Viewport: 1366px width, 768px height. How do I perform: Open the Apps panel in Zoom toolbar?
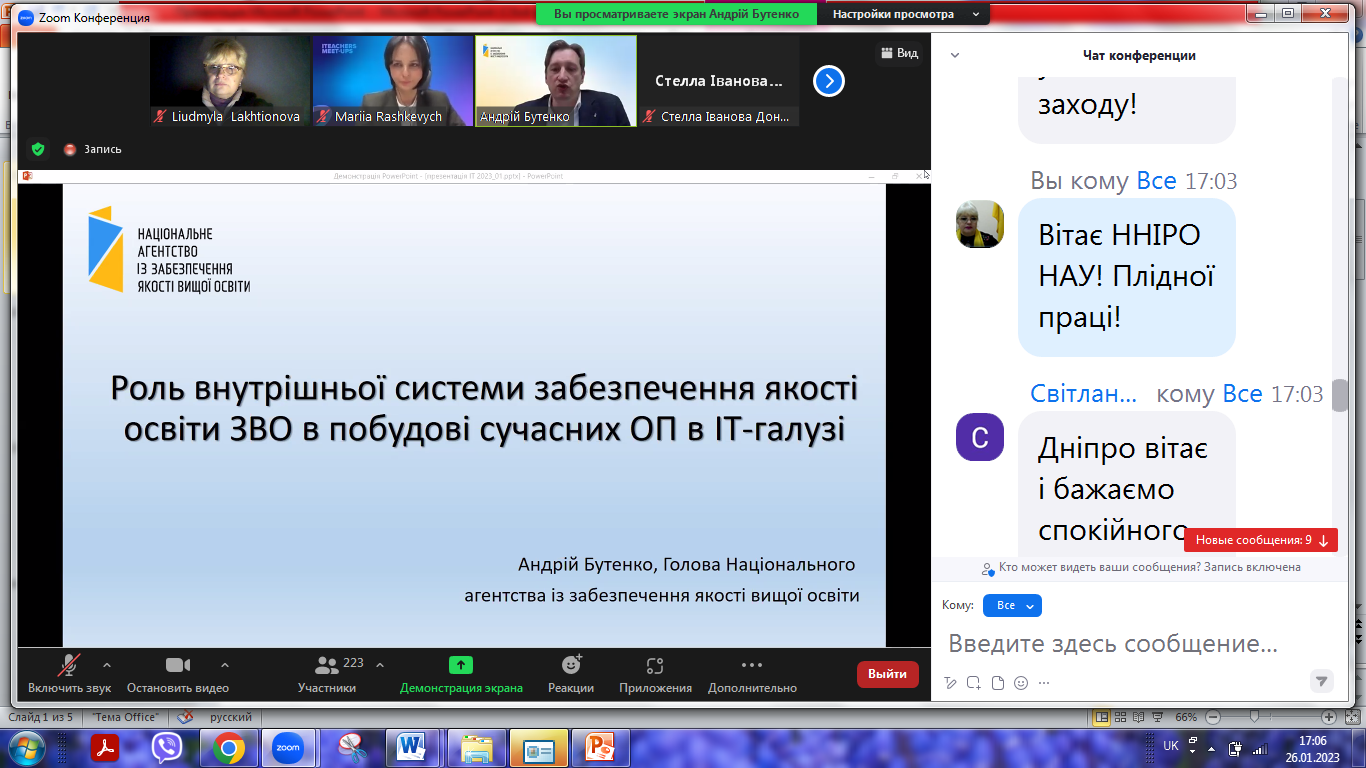655,666
